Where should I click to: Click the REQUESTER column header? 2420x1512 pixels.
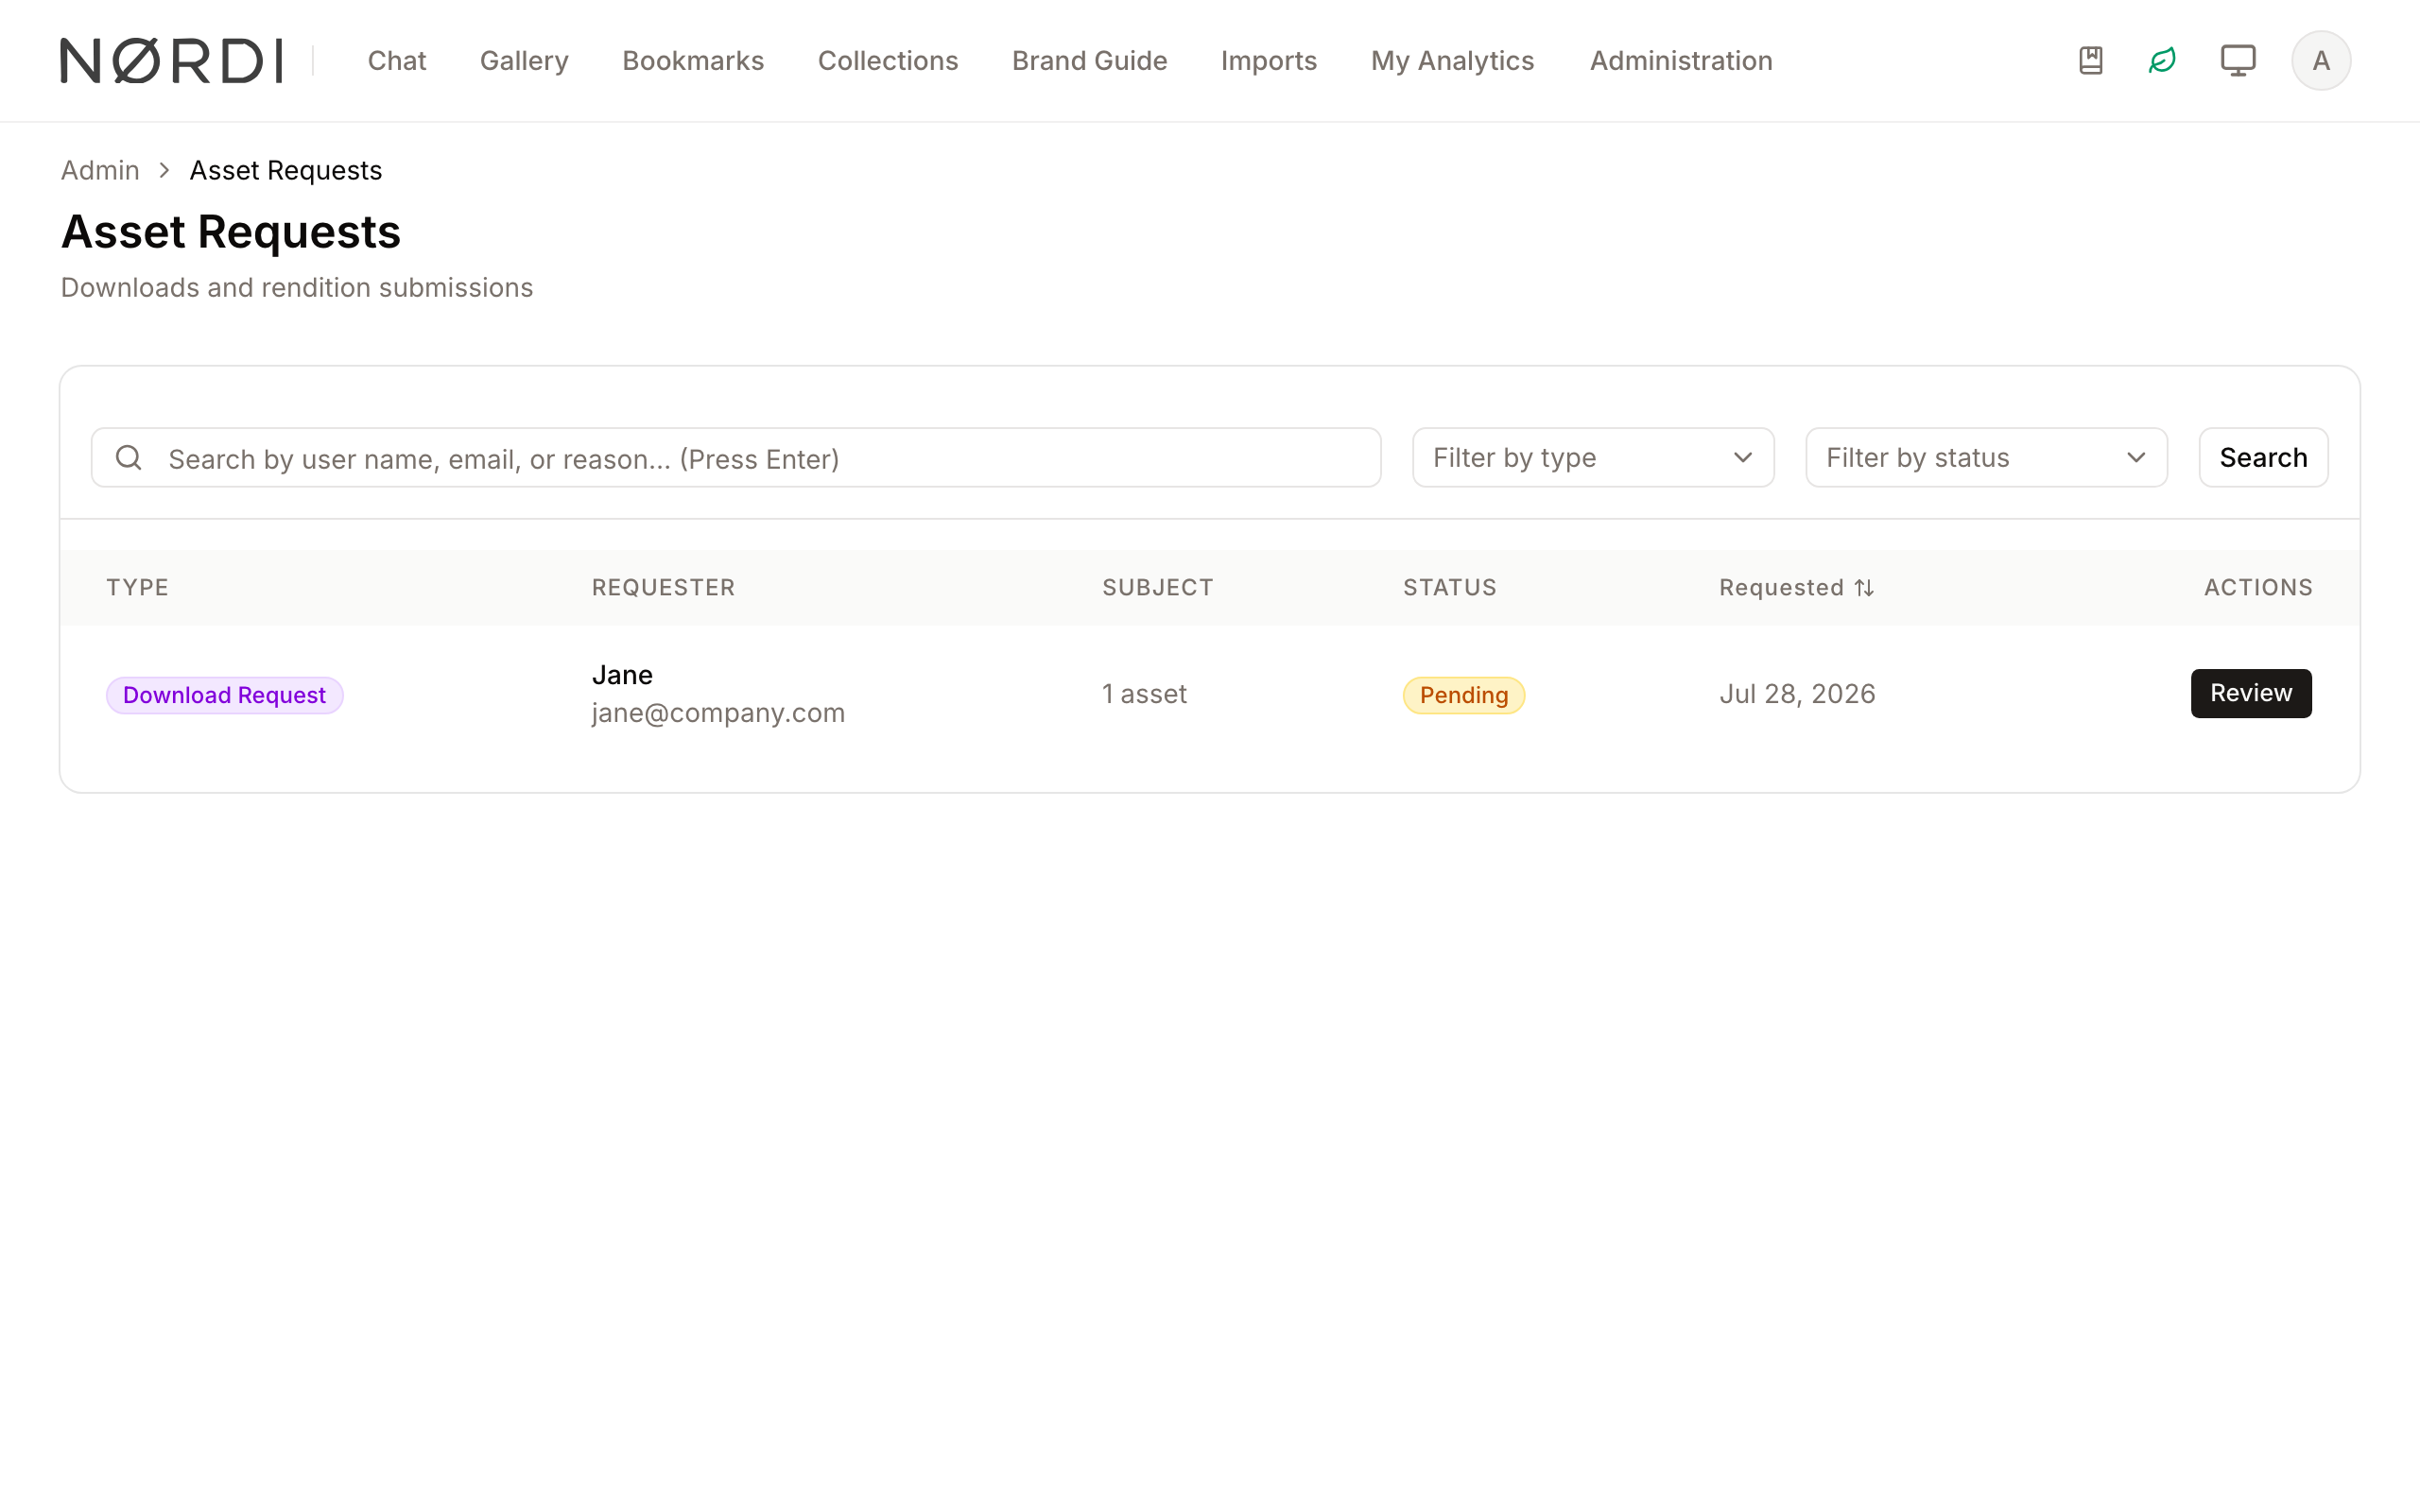point(663,588)
